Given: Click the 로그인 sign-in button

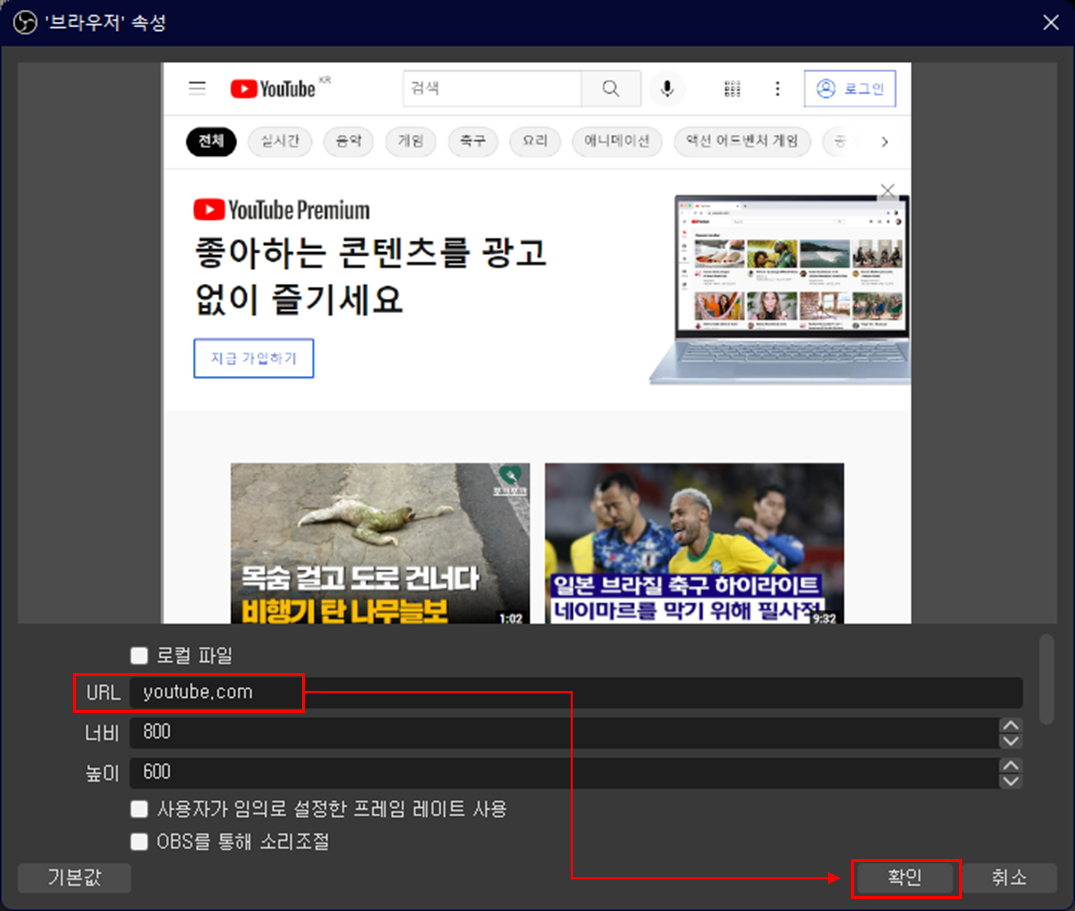Looking at the screenshot, I should click(850, 88).
